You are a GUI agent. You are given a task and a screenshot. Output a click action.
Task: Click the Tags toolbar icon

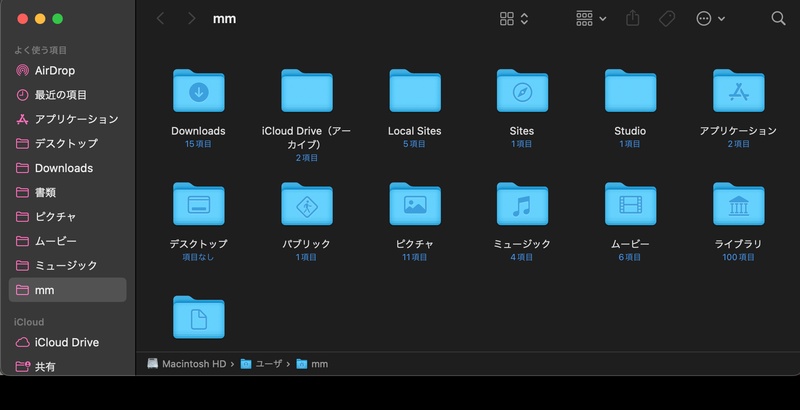[667, 19]
